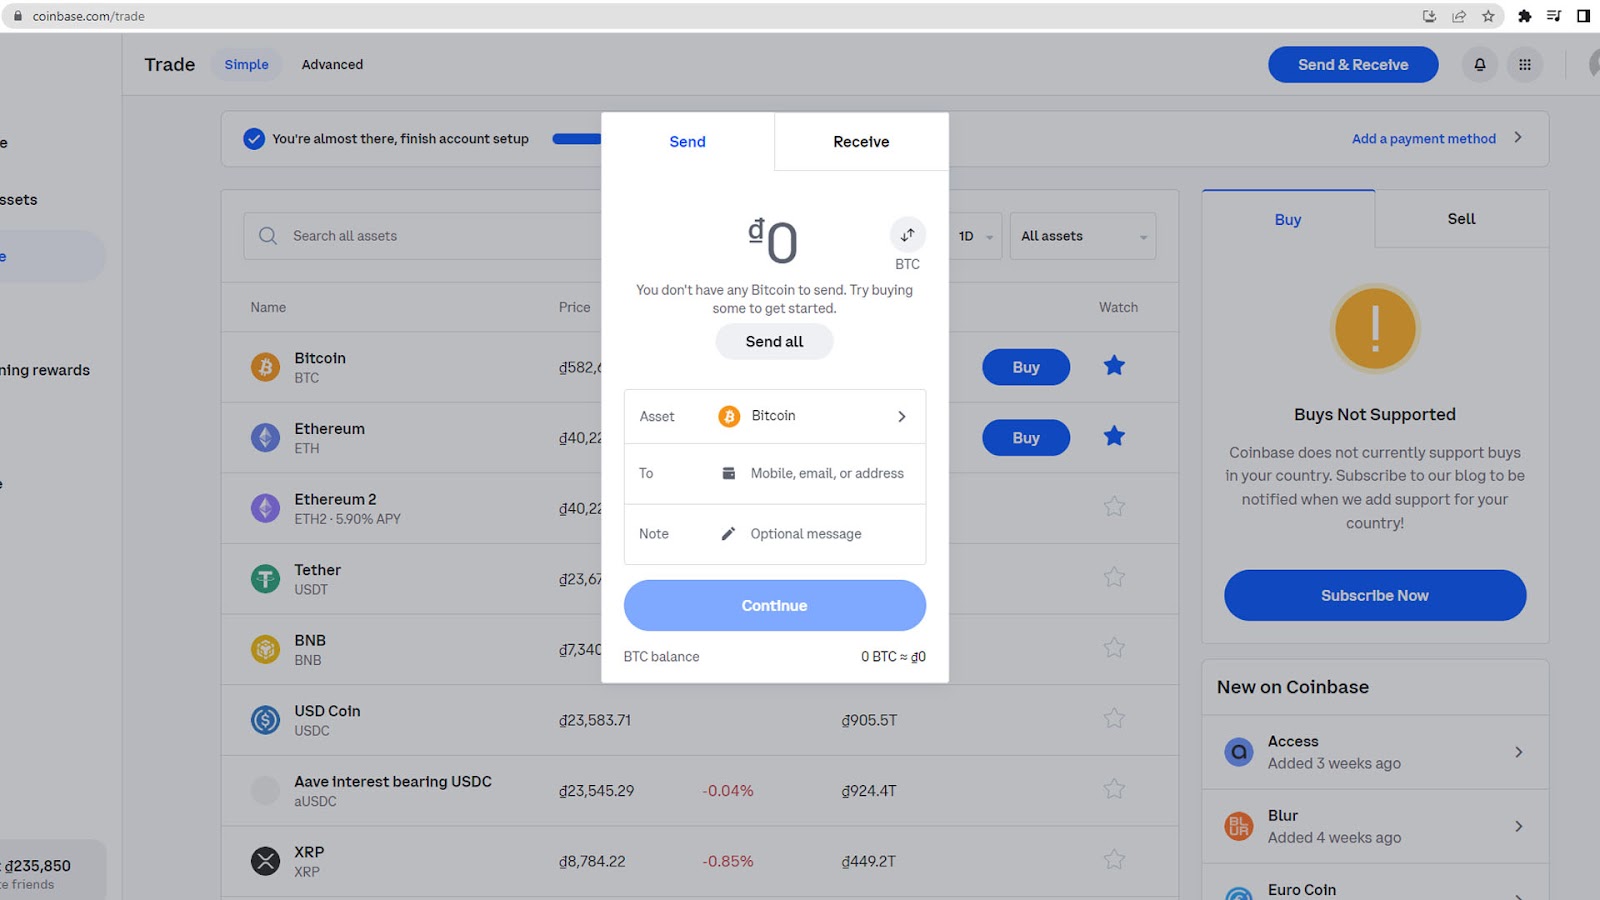Add USD Coin to watchlist star
Viewport: 1600px width, 900px height.
point(1114,718)
